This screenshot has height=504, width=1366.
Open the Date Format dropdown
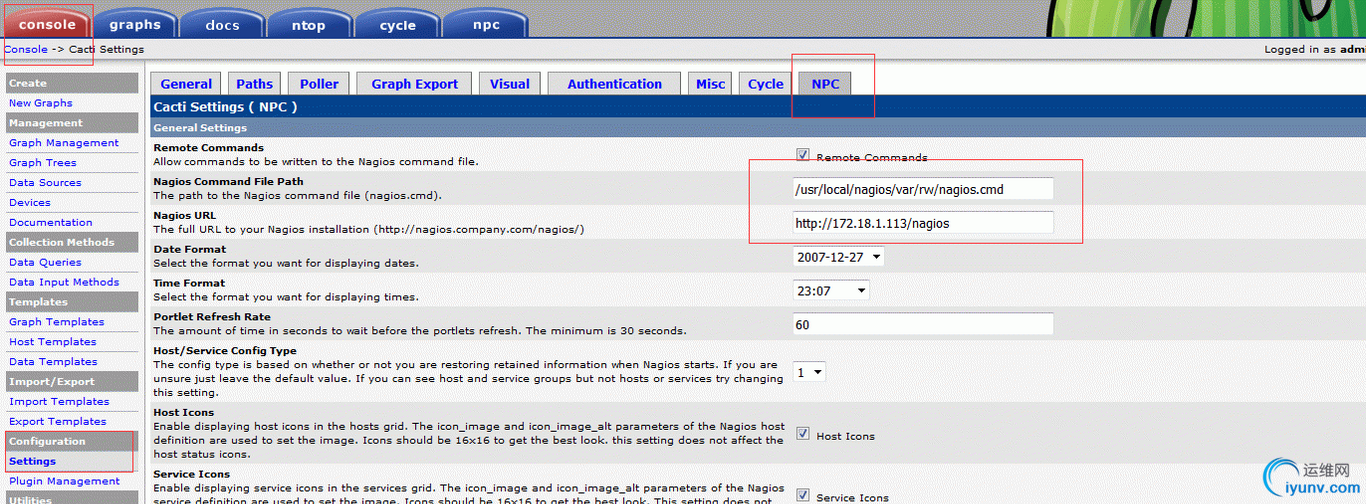pos(838,257)
